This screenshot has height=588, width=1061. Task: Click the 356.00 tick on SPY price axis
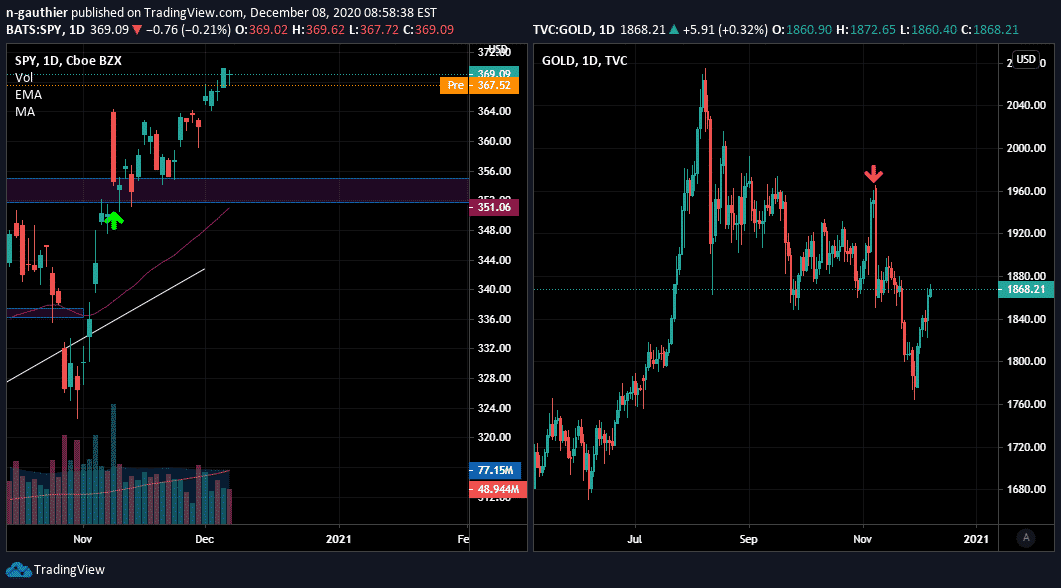click(494, 171)
